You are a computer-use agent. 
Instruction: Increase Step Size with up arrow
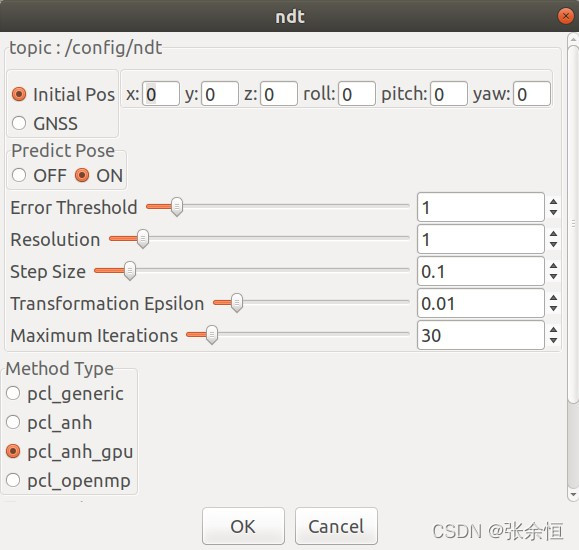pos(553,266)
